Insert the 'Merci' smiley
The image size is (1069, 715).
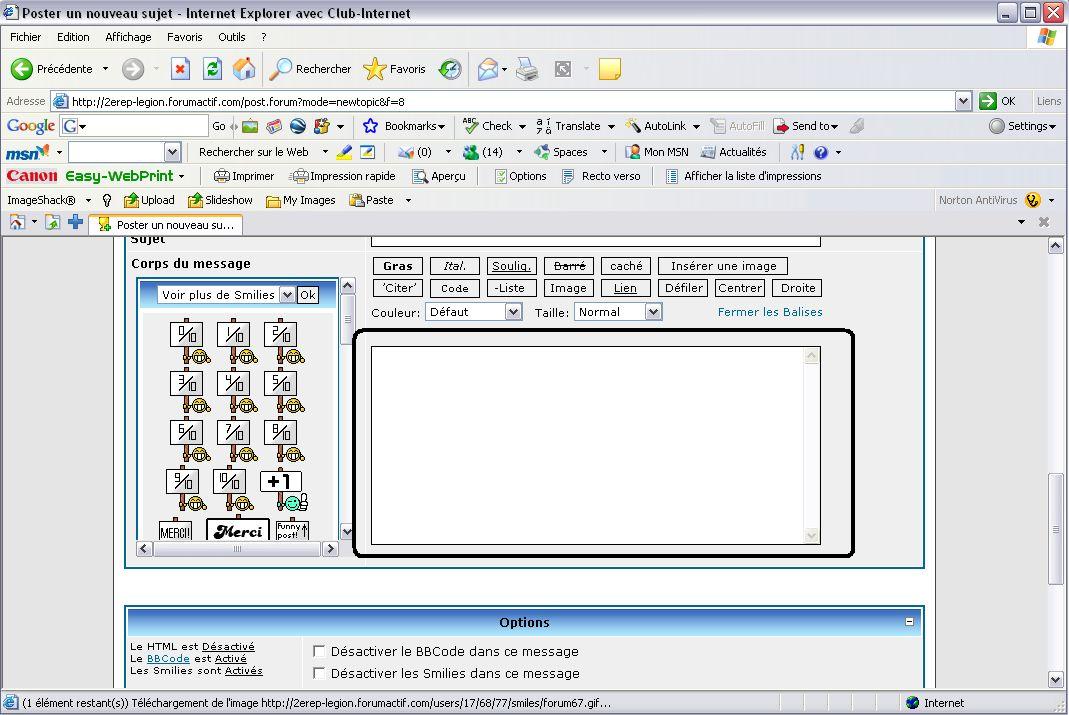click(238, 531)
